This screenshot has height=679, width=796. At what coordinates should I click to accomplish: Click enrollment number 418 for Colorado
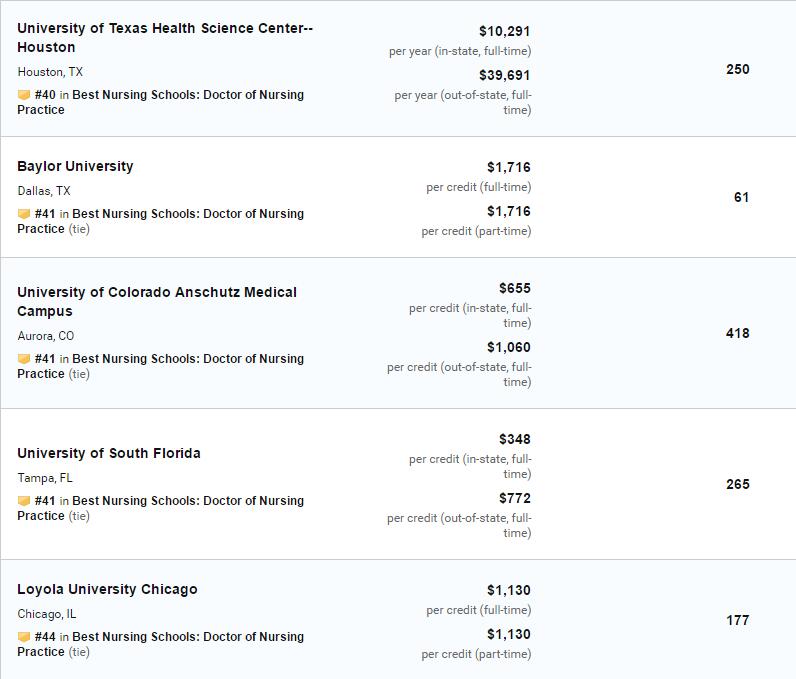click(738, 333)
